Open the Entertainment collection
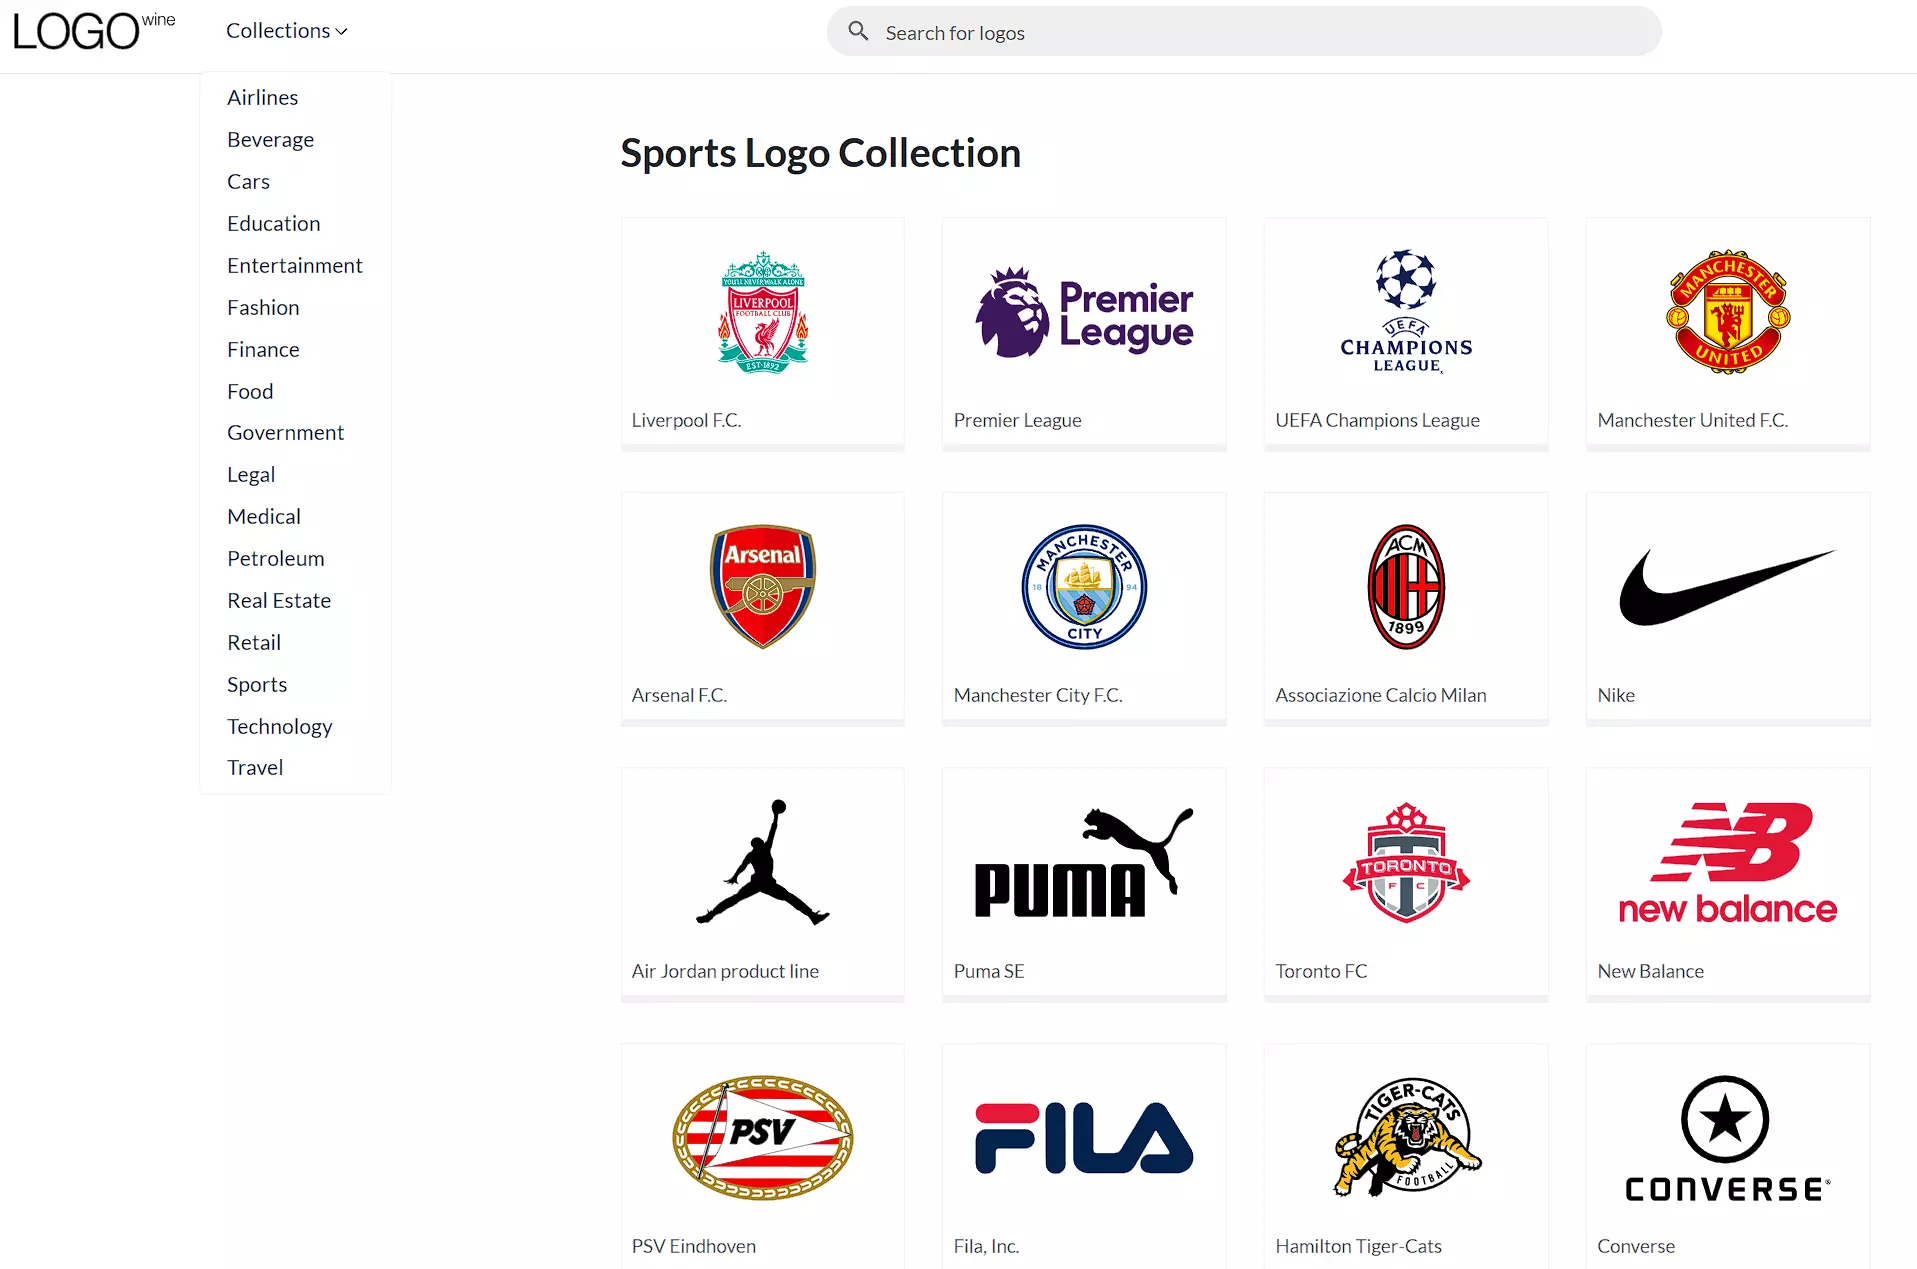 (294, 265)
